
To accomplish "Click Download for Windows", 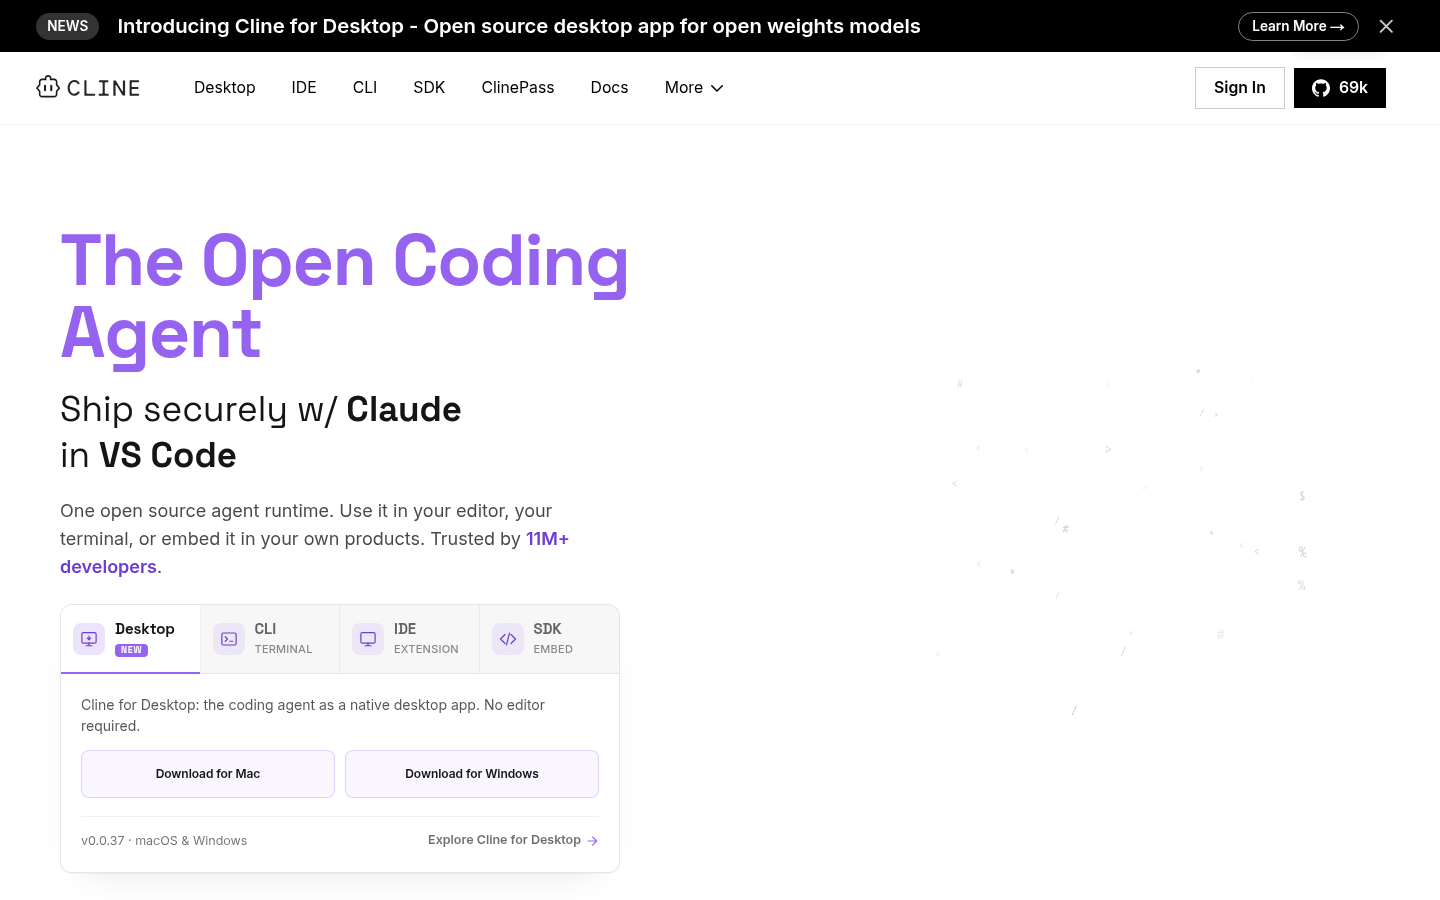I will click(472, 774).
